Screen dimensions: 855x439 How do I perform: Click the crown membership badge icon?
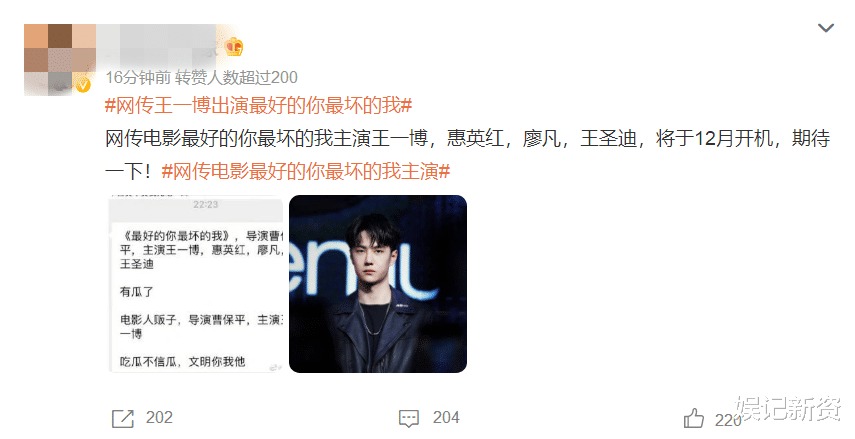[x=233, y=47]
